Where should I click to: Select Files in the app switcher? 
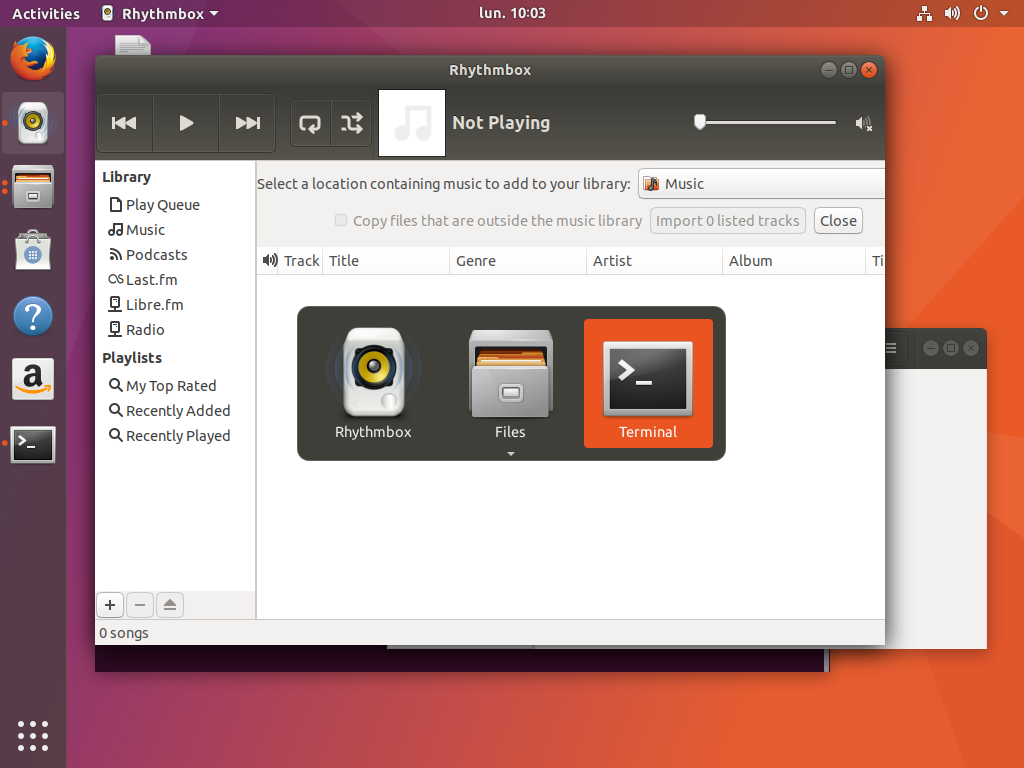pyautogui.click(x=511, y=383)
